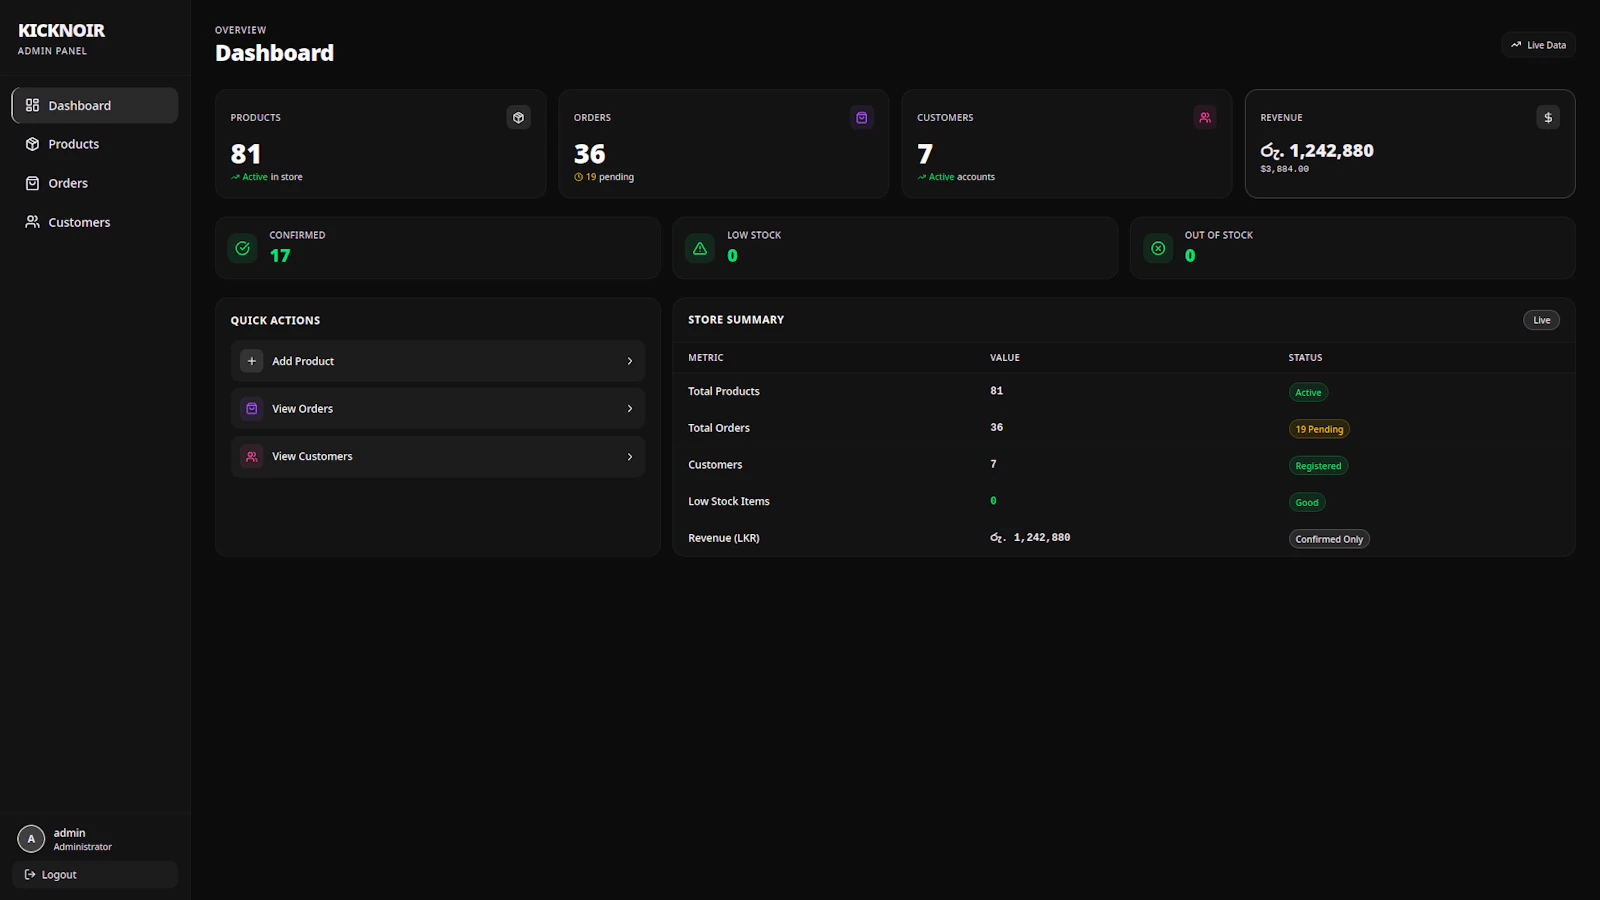The width and height of the screenshot is (1600, 900).
Task: Open View Orders via its chevron arrow
Action: 630,409
